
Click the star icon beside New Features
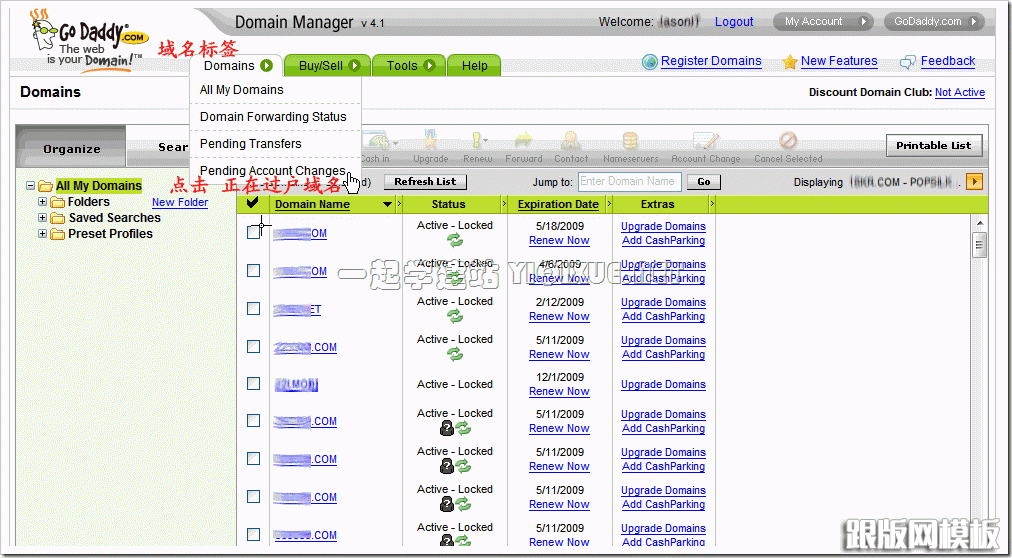point(789,62)
